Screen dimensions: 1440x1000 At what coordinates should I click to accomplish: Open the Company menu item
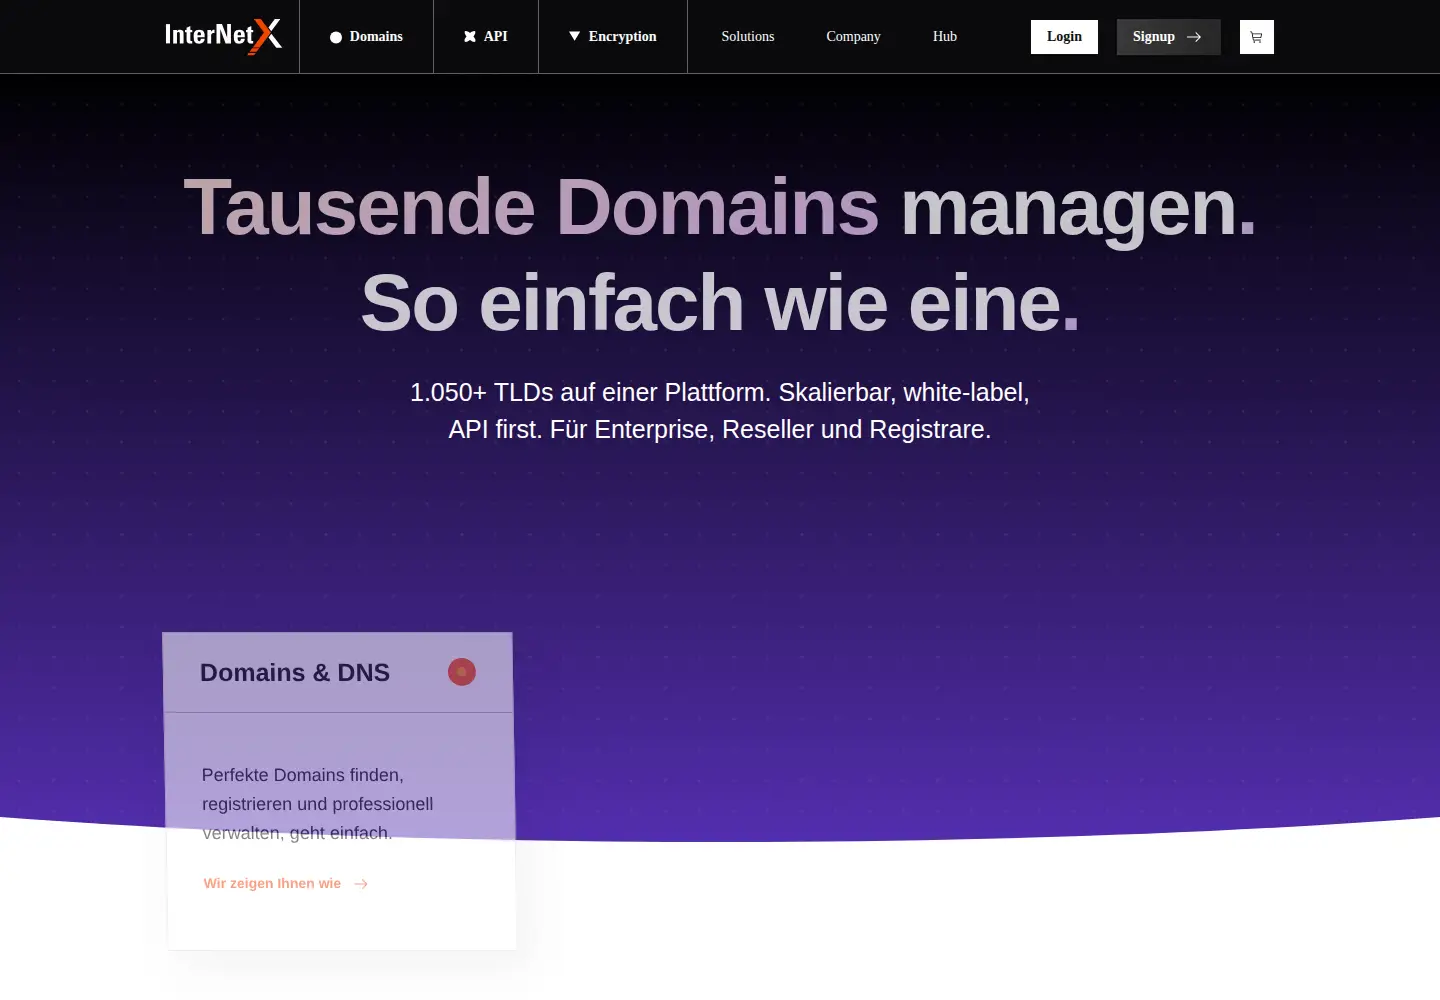click(853, 36)
